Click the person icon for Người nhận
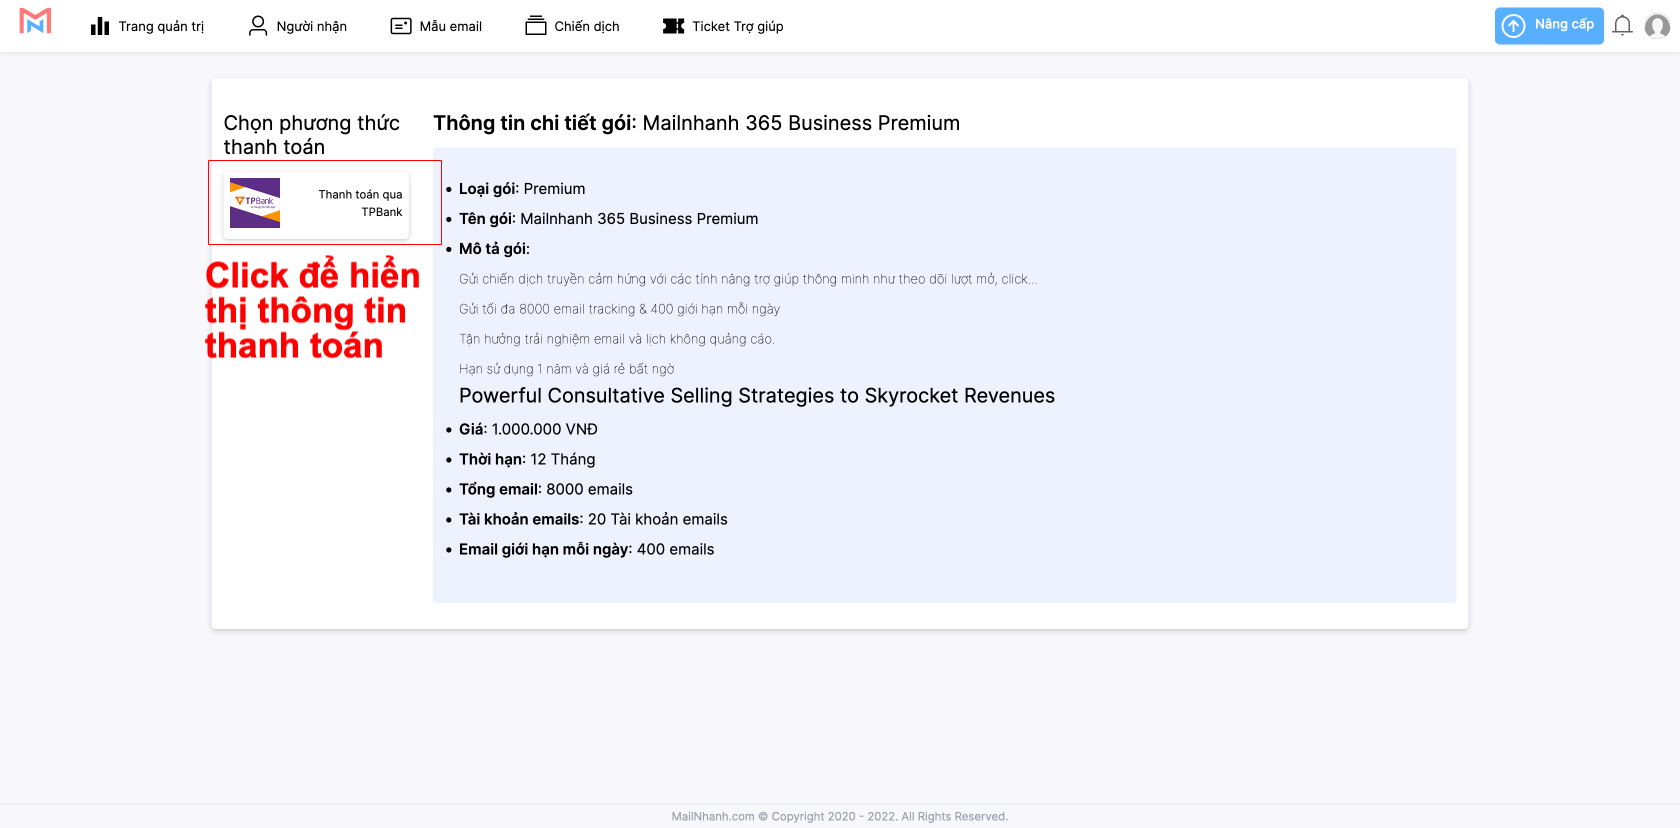Screen dimensions: 1680x828 point(258,26)
